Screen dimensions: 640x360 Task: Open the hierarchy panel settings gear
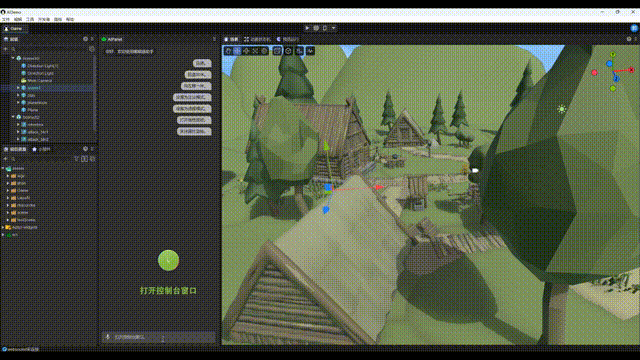click(x=85, y=39)
